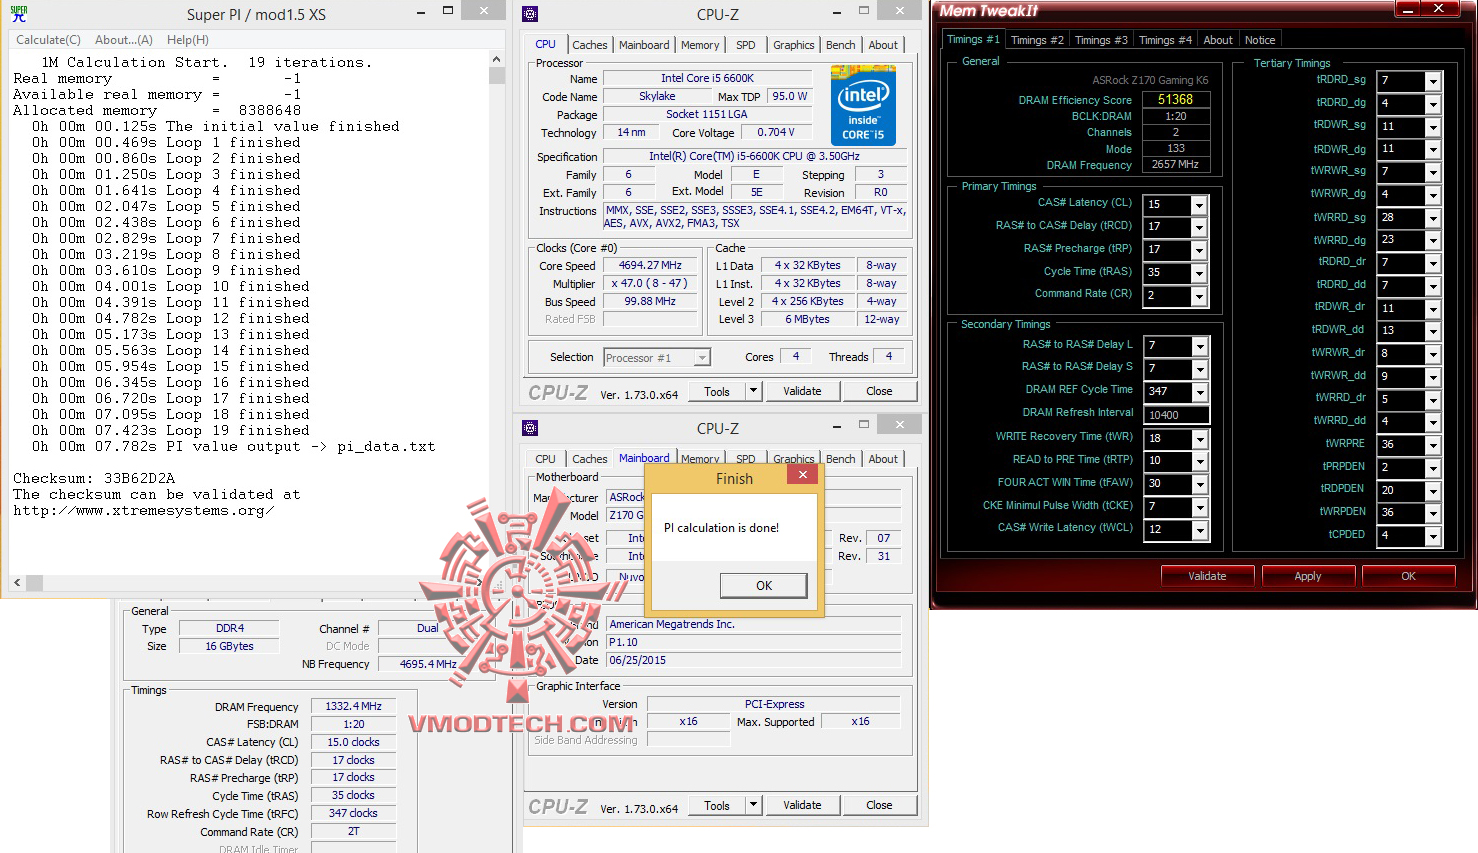Viewport: 1478px width, 853px height.
Task: Click Validate in the CPU-Z CPU window
Action: [x=802, y=391]
